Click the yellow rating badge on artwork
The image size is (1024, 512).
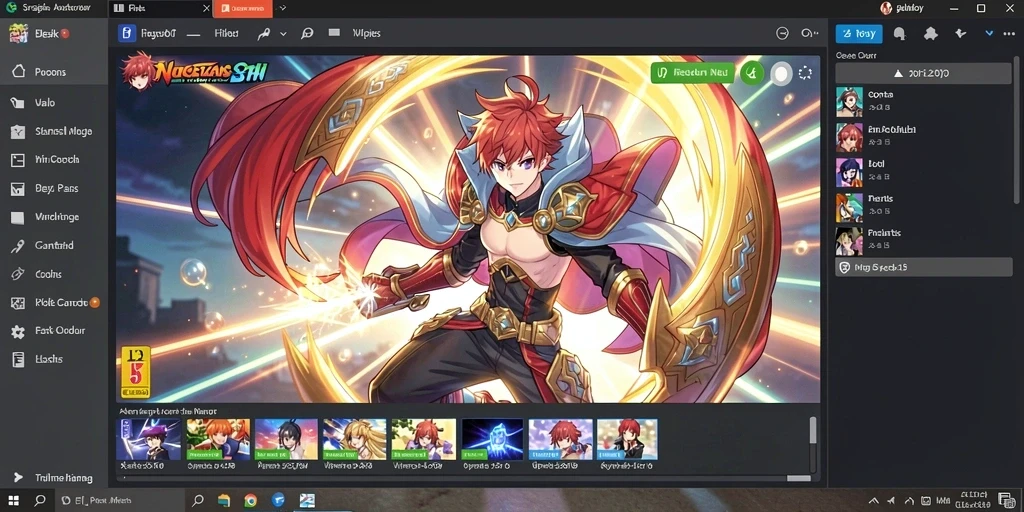click(x=136, y=372)
